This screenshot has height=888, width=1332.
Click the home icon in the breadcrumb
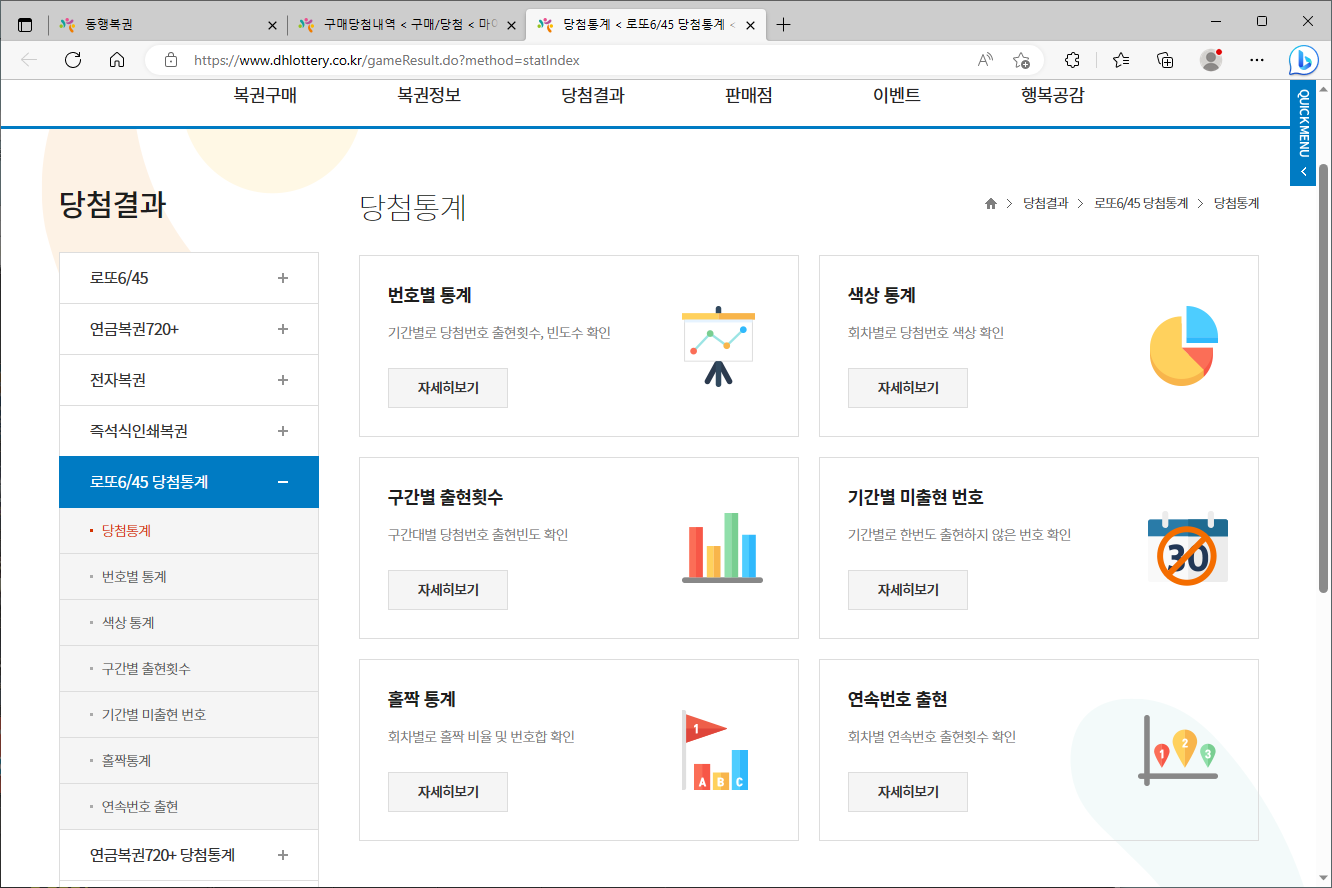990,203
